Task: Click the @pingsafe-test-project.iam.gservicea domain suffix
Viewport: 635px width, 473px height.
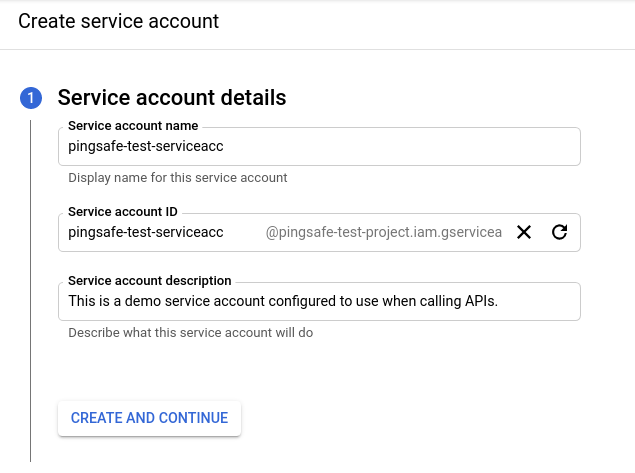Action: 383,232
